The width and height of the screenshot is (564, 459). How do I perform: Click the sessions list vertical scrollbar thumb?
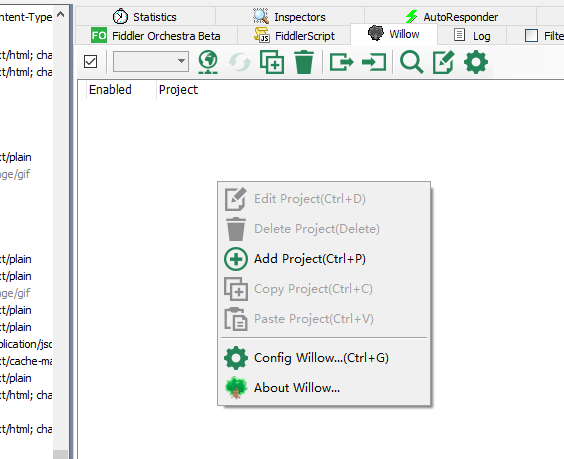coord(60,454)
